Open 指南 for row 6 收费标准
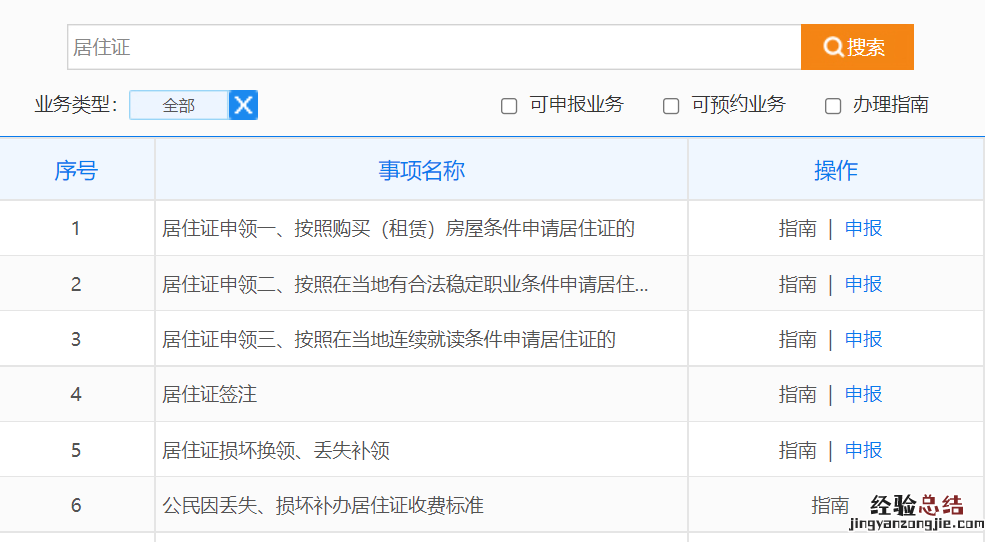 pyautogui.click(x=829, y=505)
